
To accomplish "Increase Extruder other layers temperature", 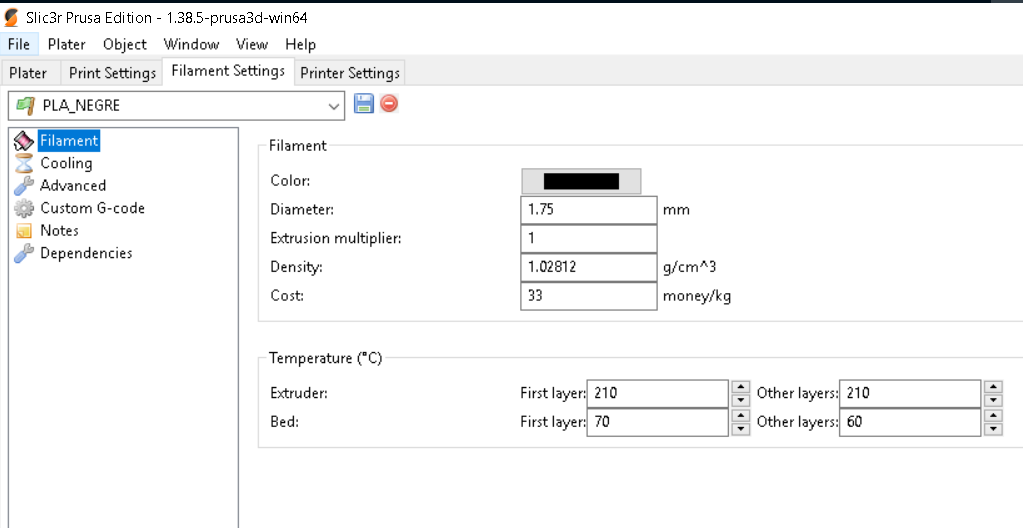I will pos(993,386).
